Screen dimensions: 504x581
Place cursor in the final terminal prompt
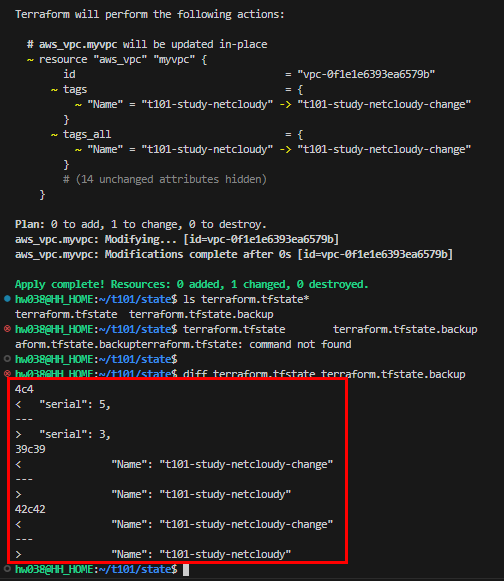186,570
